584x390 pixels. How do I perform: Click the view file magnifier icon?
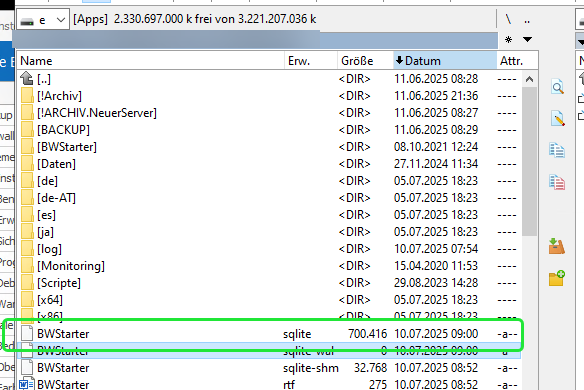(x=557, y=87)
